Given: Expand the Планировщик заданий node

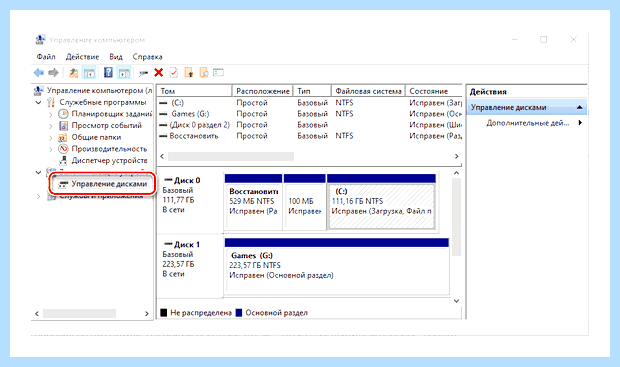Looking at the screenshot, I should pyautogui.click(x=50, y=114).
